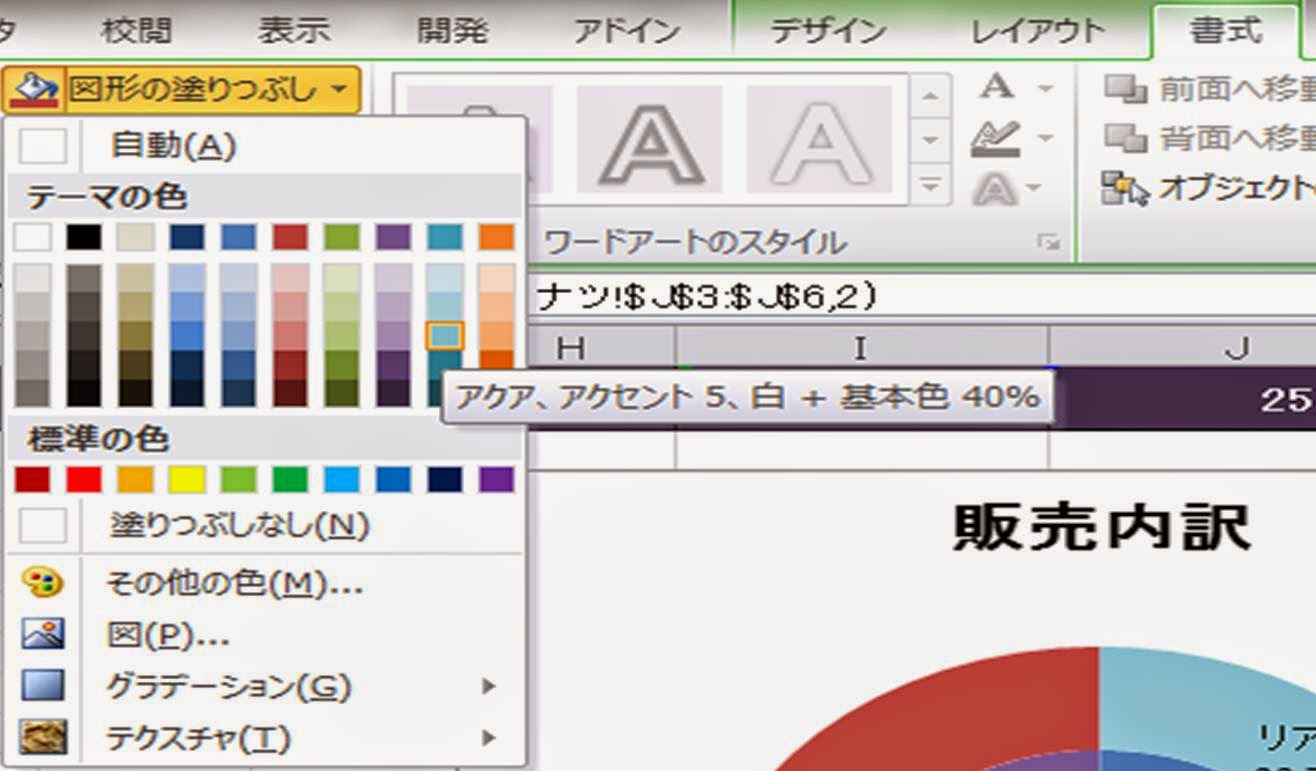Pick the tan theme color swatch
Image resolution: width=1316 pixels, height=771 pixels.
(135, 237)
